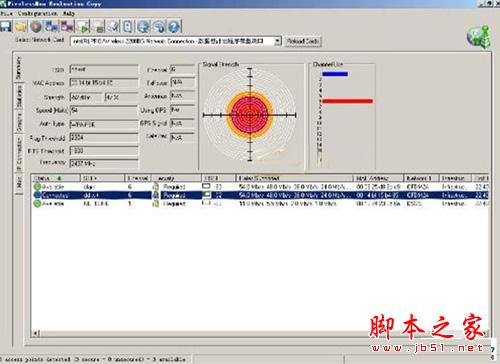Click the RSSI signal box in Connected row
500x364 pixels.
point(206,194)
